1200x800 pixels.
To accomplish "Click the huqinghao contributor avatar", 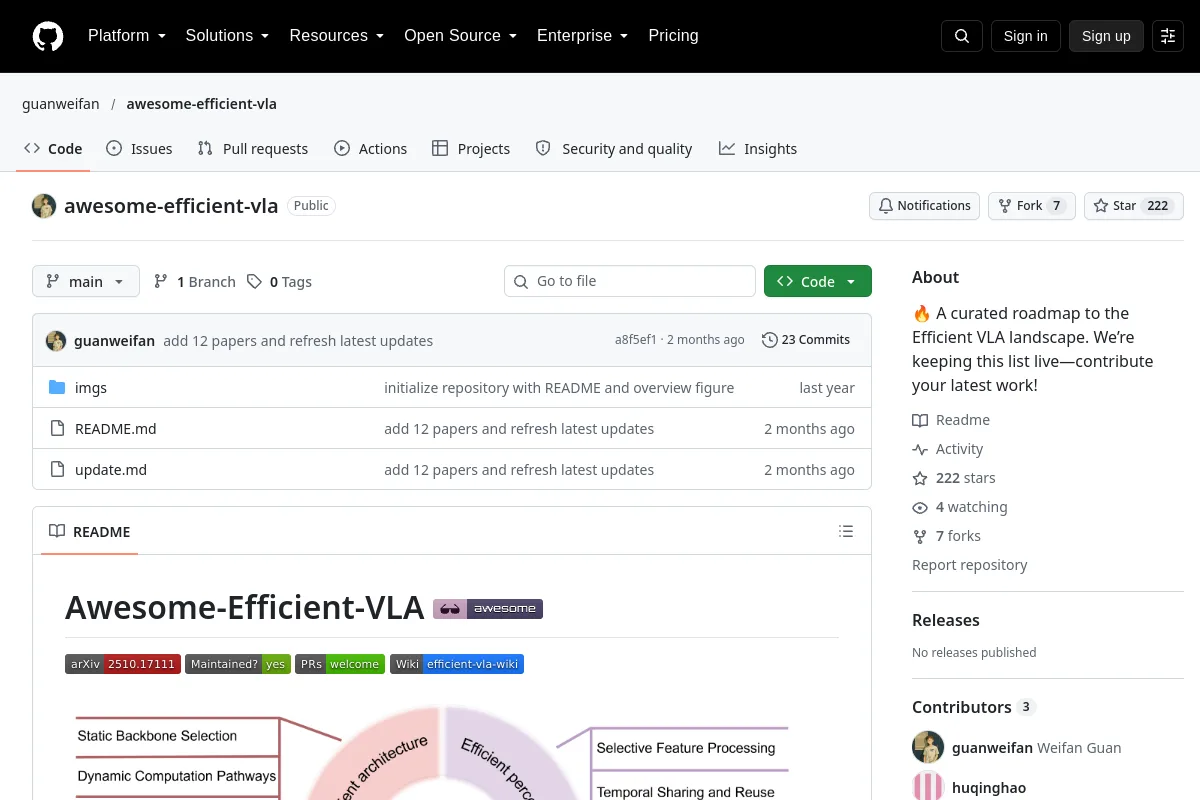I will click(x=928, y=787).
